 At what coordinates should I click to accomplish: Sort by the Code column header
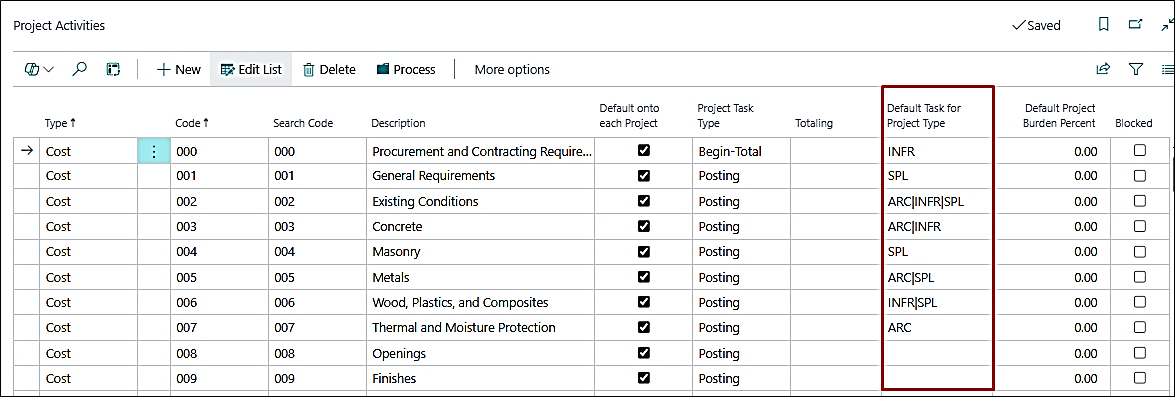click(192, 123)
